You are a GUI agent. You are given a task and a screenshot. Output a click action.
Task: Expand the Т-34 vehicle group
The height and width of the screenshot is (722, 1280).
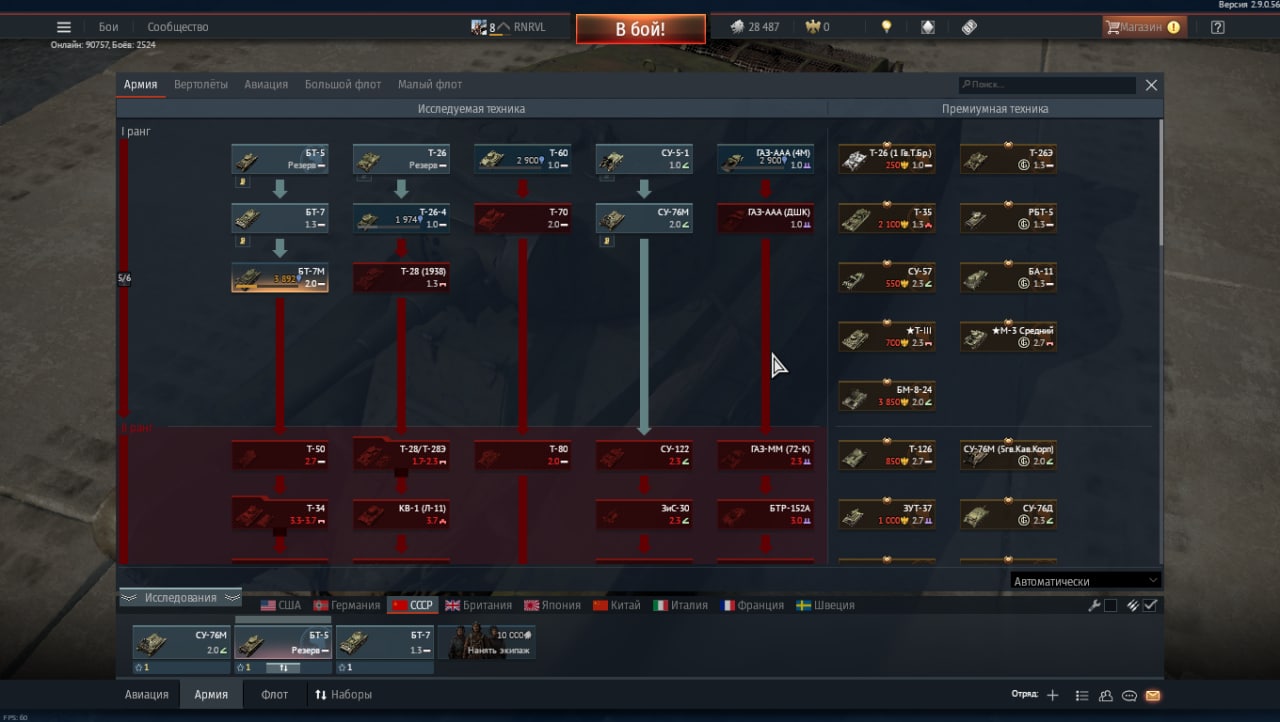pos(280,514)
